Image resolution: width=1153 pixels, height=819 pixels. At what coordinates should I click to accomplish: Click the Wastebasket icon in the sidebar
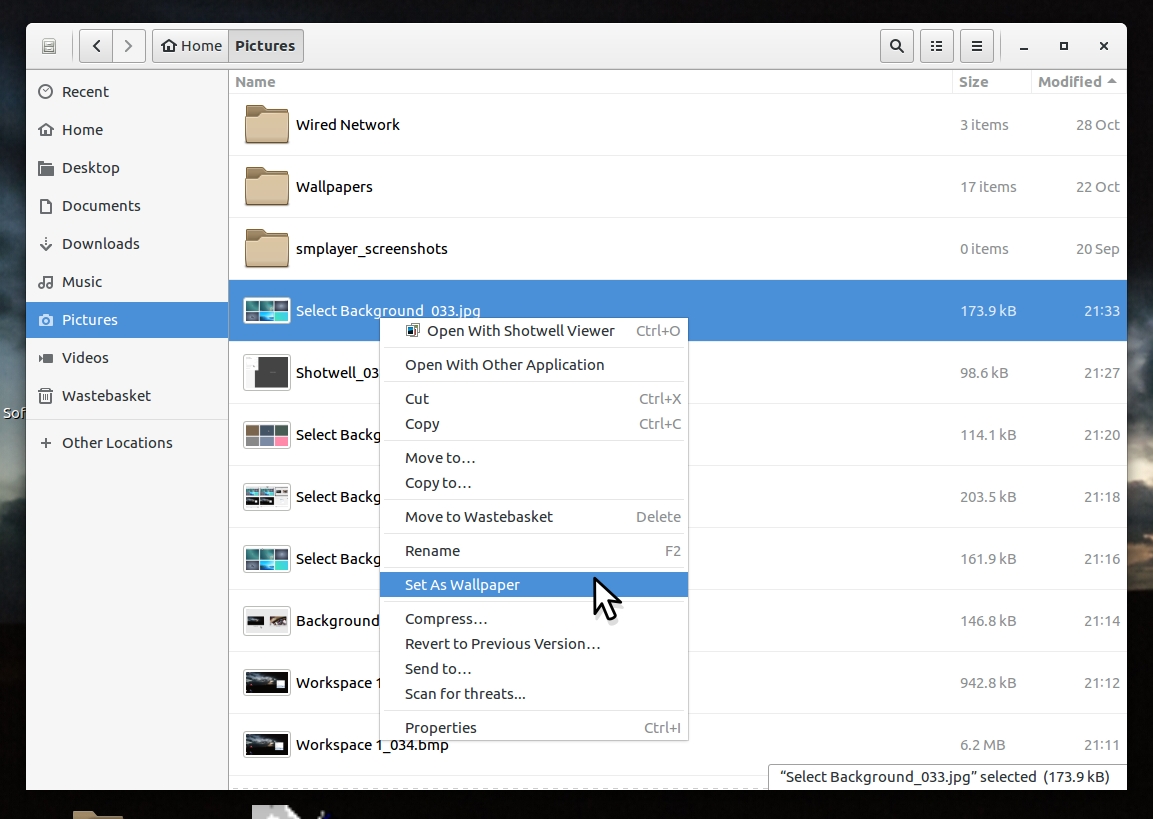[45, 396]
